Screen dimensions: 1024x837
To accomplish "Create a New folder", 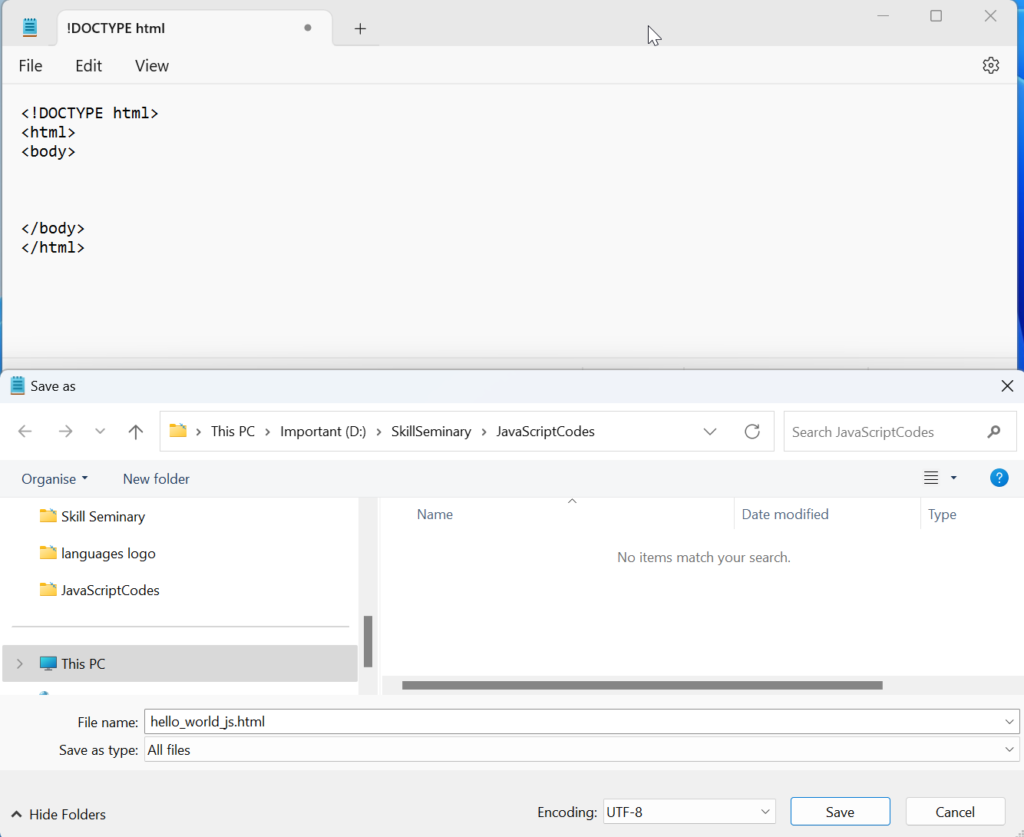I will (156, 479).
